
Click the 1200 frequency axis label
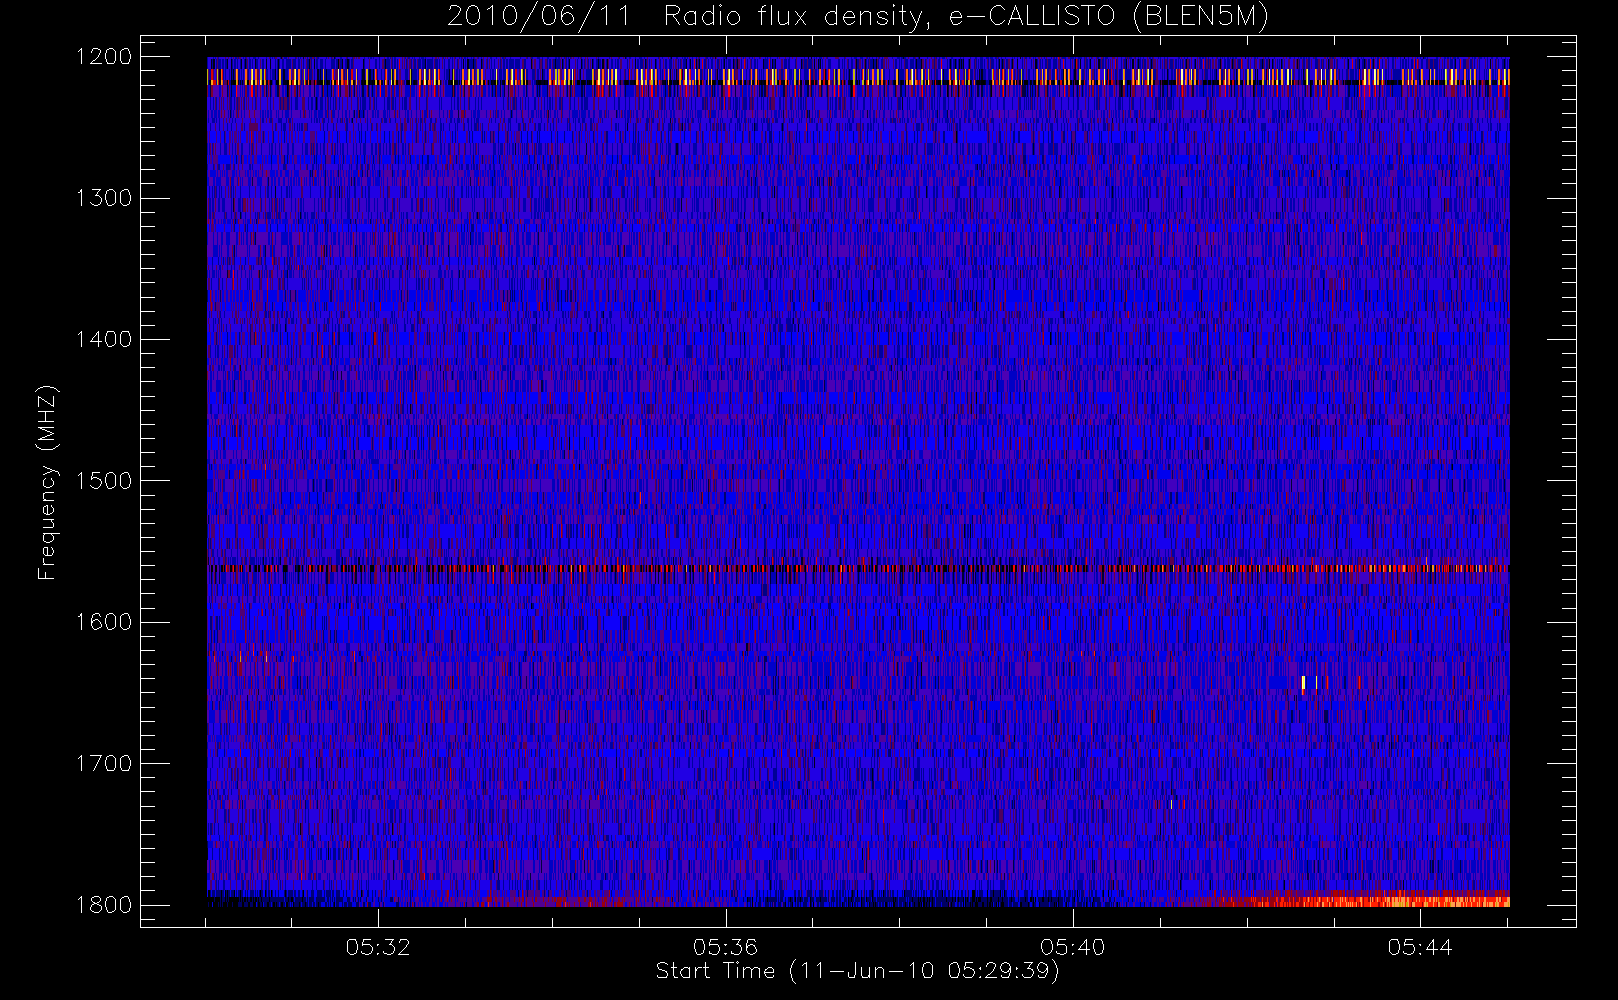click(104, 57)
